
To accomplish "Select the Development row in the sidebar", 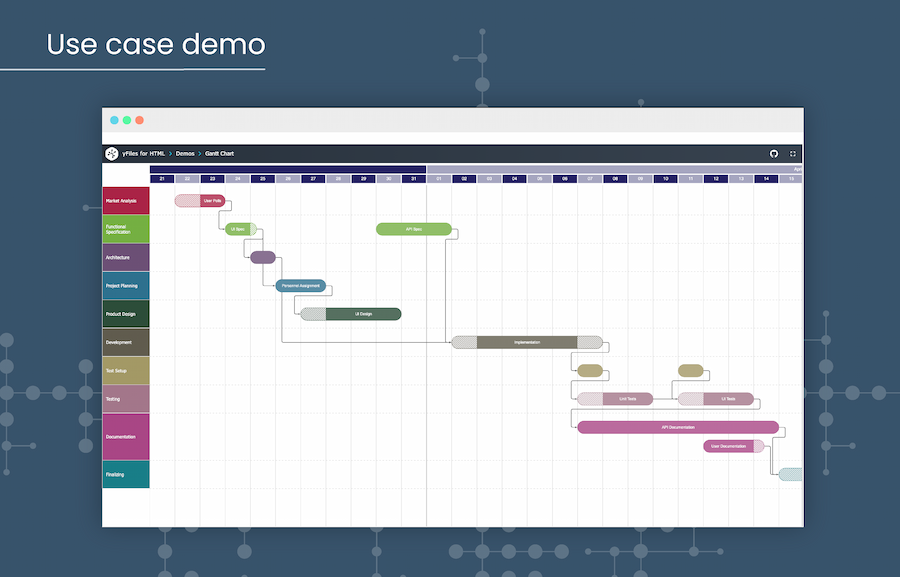I will [124, 342].
